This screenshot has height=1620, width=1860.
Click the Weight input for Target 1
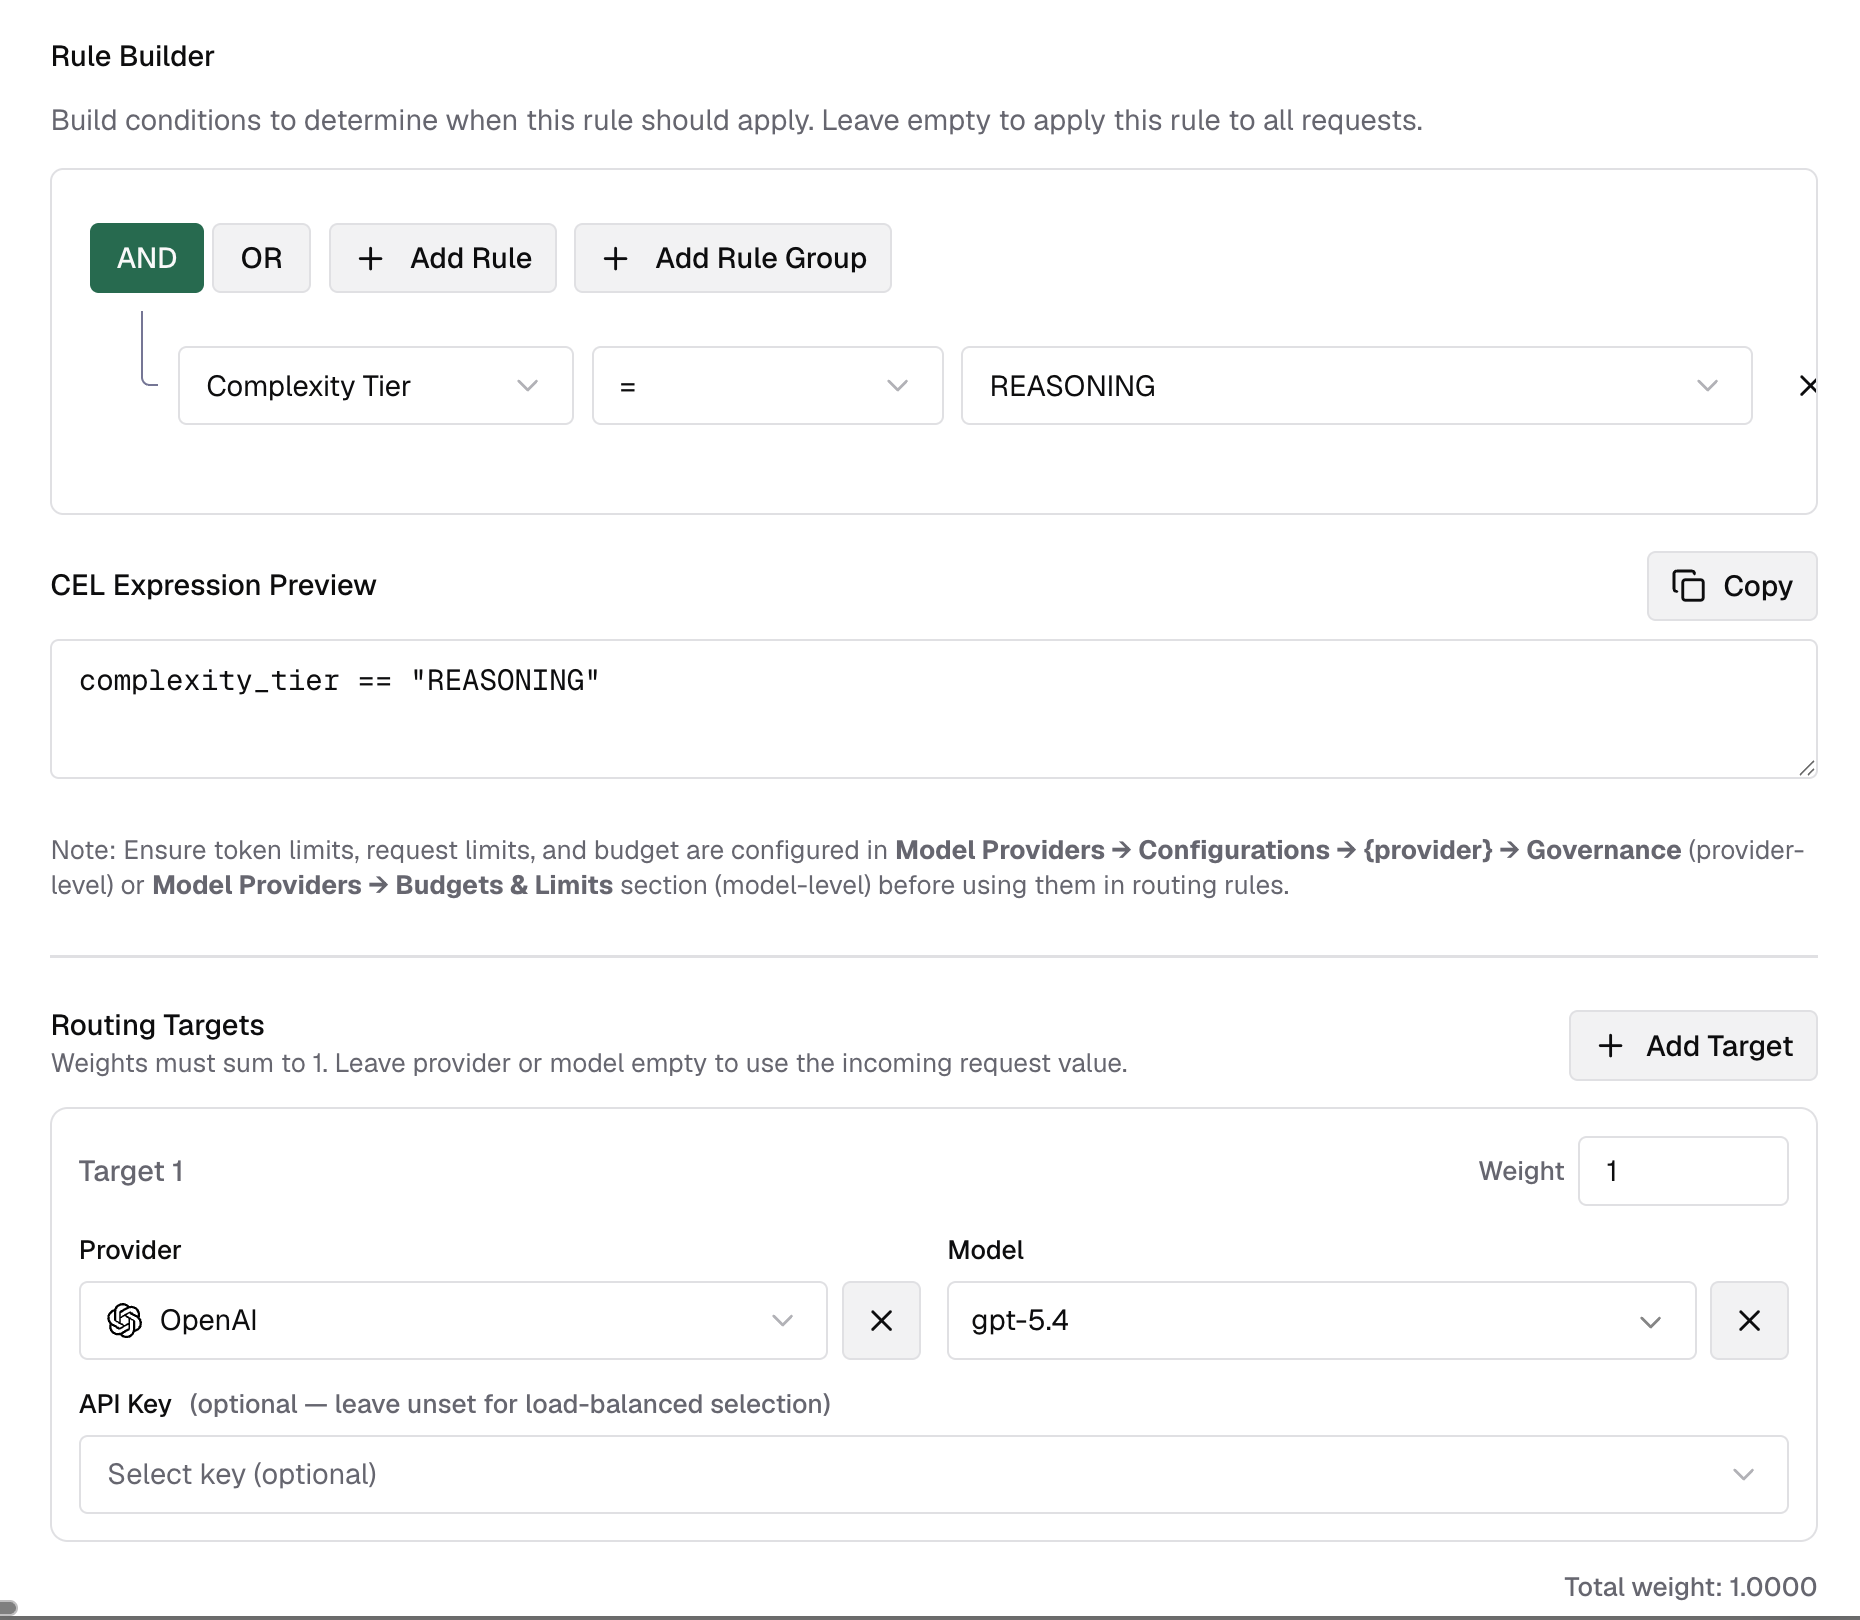(1683, 1171)
